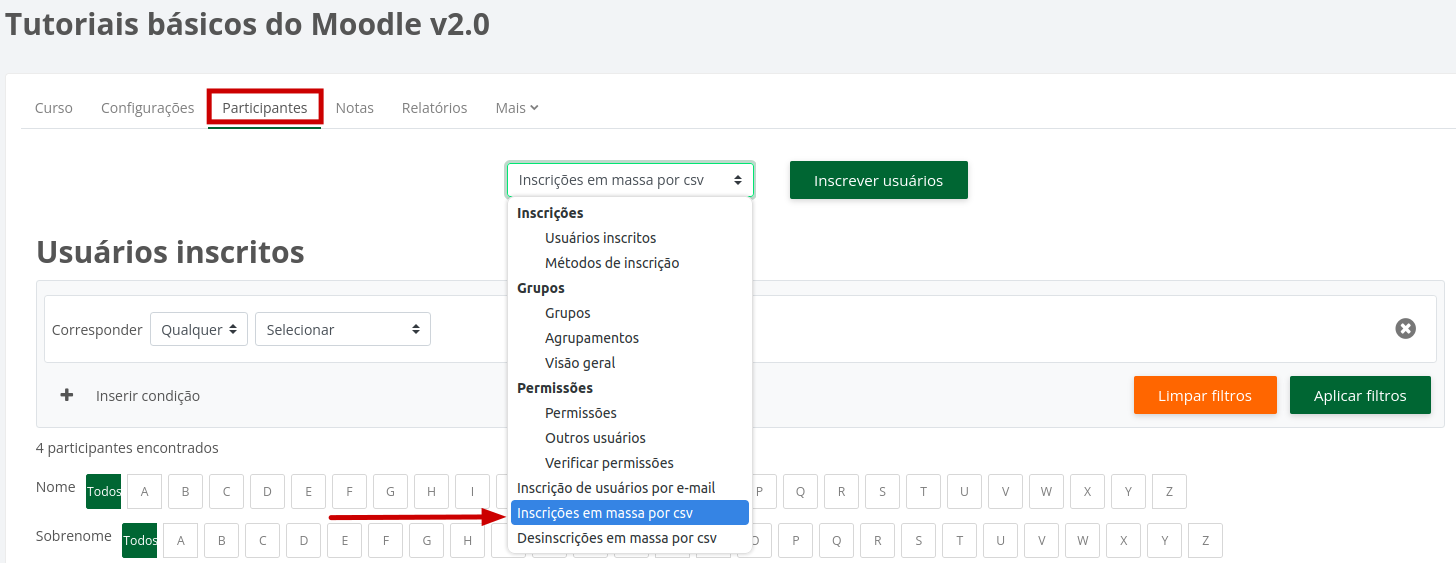Select Todos in the Sobrenome row

click(139, 540)
